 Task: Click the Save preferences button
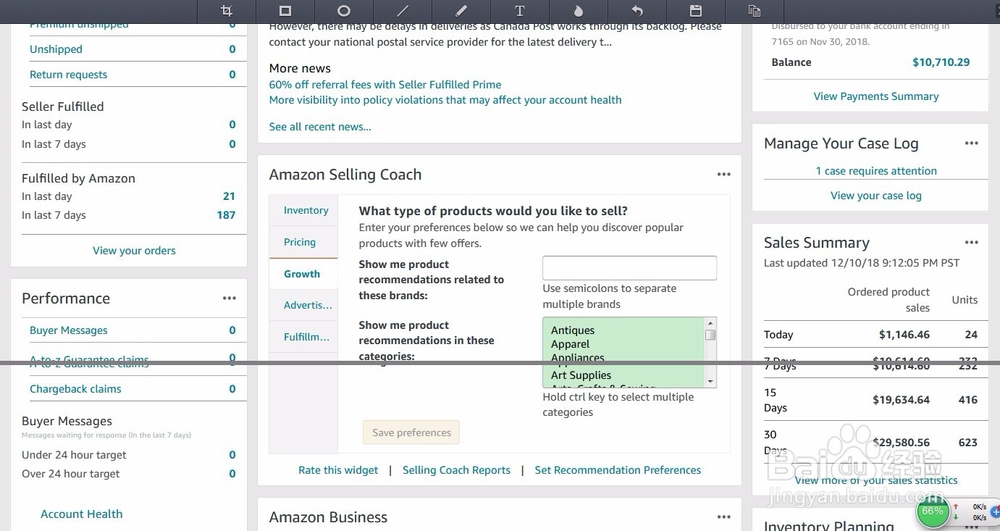[x=411, y=432]
